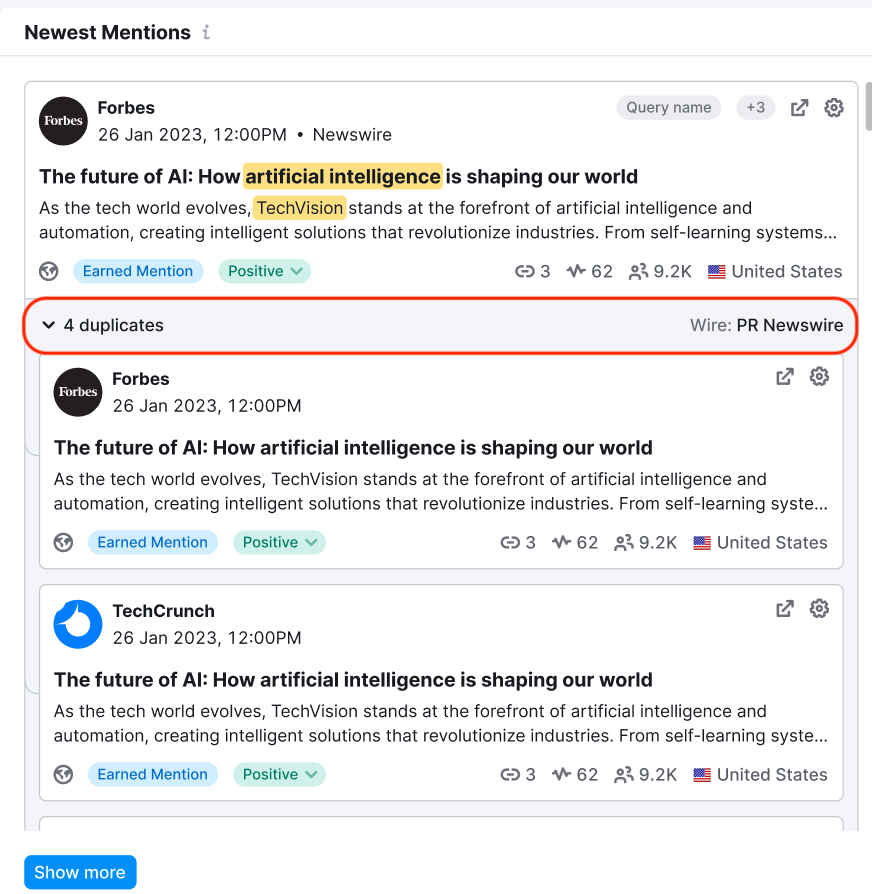Image resolution: width=872 pixels, height=894 pixels.
Task: Open the top Forbes mention in new tab
Action: (799, 108)
